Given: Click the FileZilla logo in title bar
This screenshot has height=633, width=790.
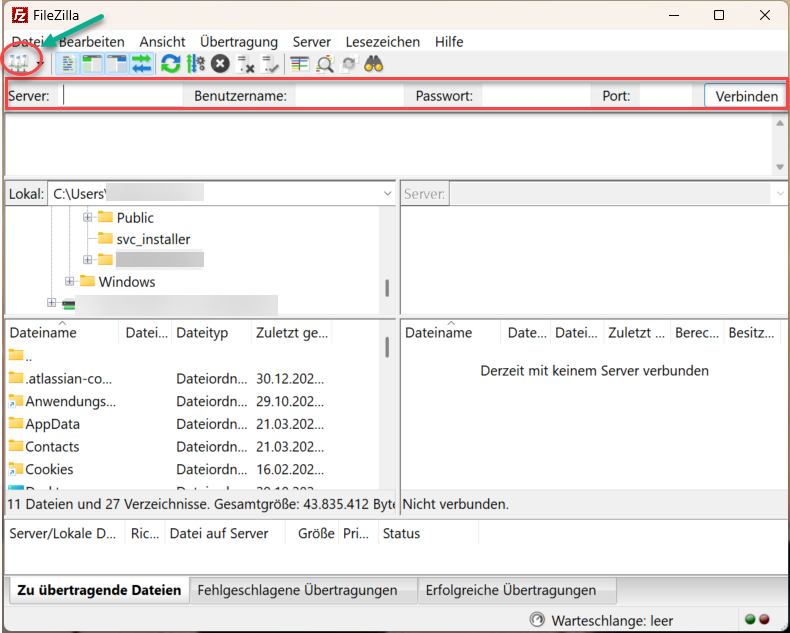Looking at the screenshot, I should (20, 15).
